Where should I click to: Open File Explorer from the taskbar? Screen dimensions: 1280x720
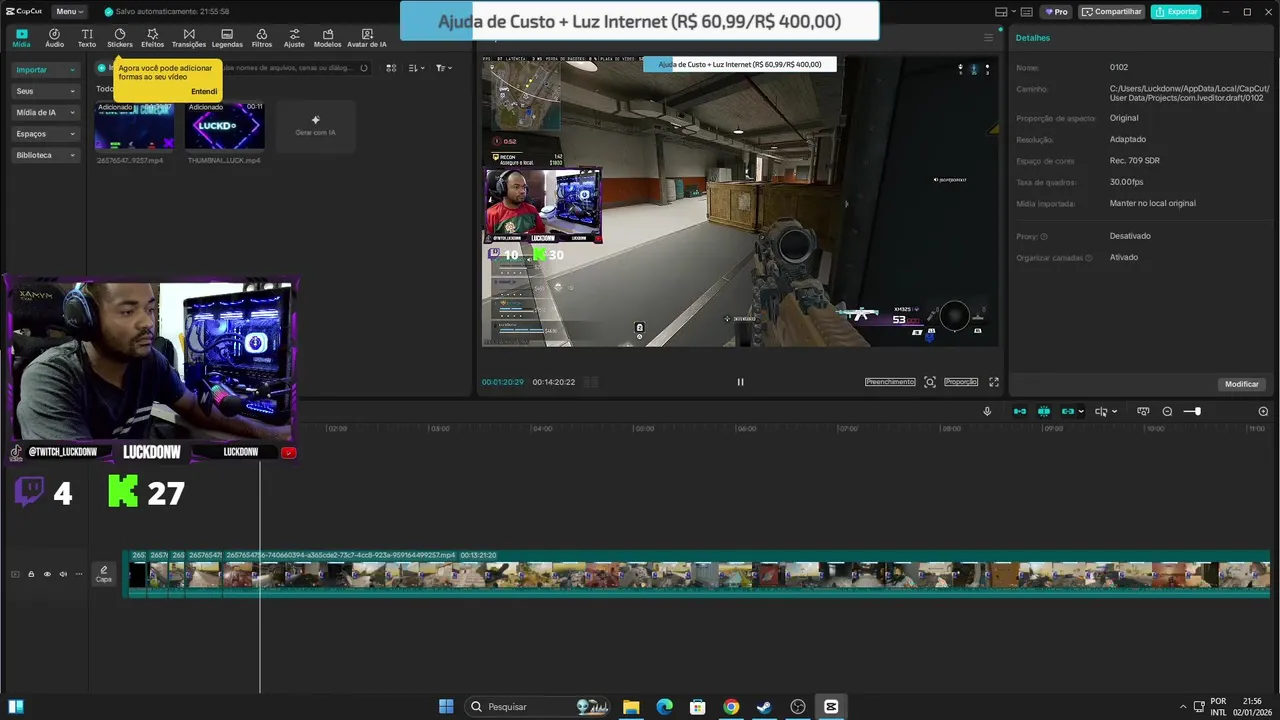[x=631, y=707]
